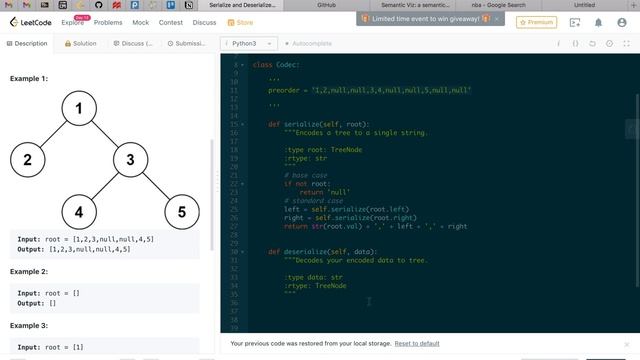Format code with the braces icon

575,43
